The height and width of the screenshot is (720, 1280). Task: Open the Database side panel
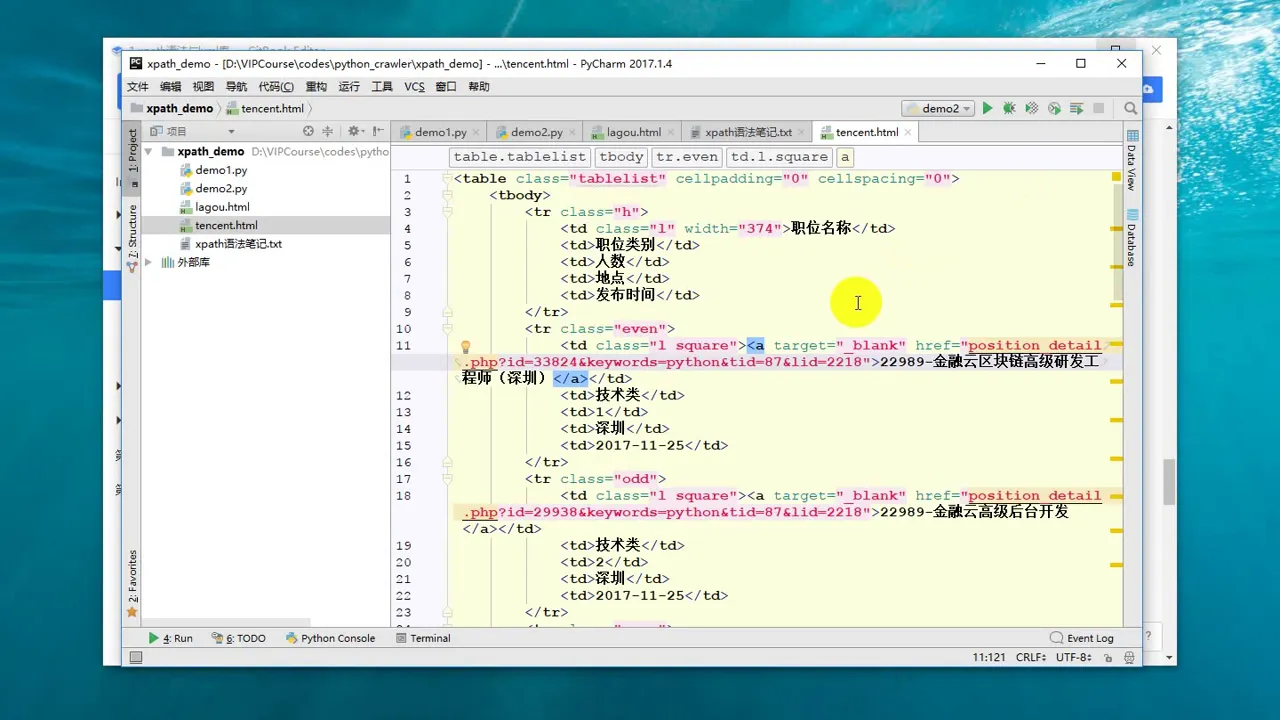pos(1132,238)
